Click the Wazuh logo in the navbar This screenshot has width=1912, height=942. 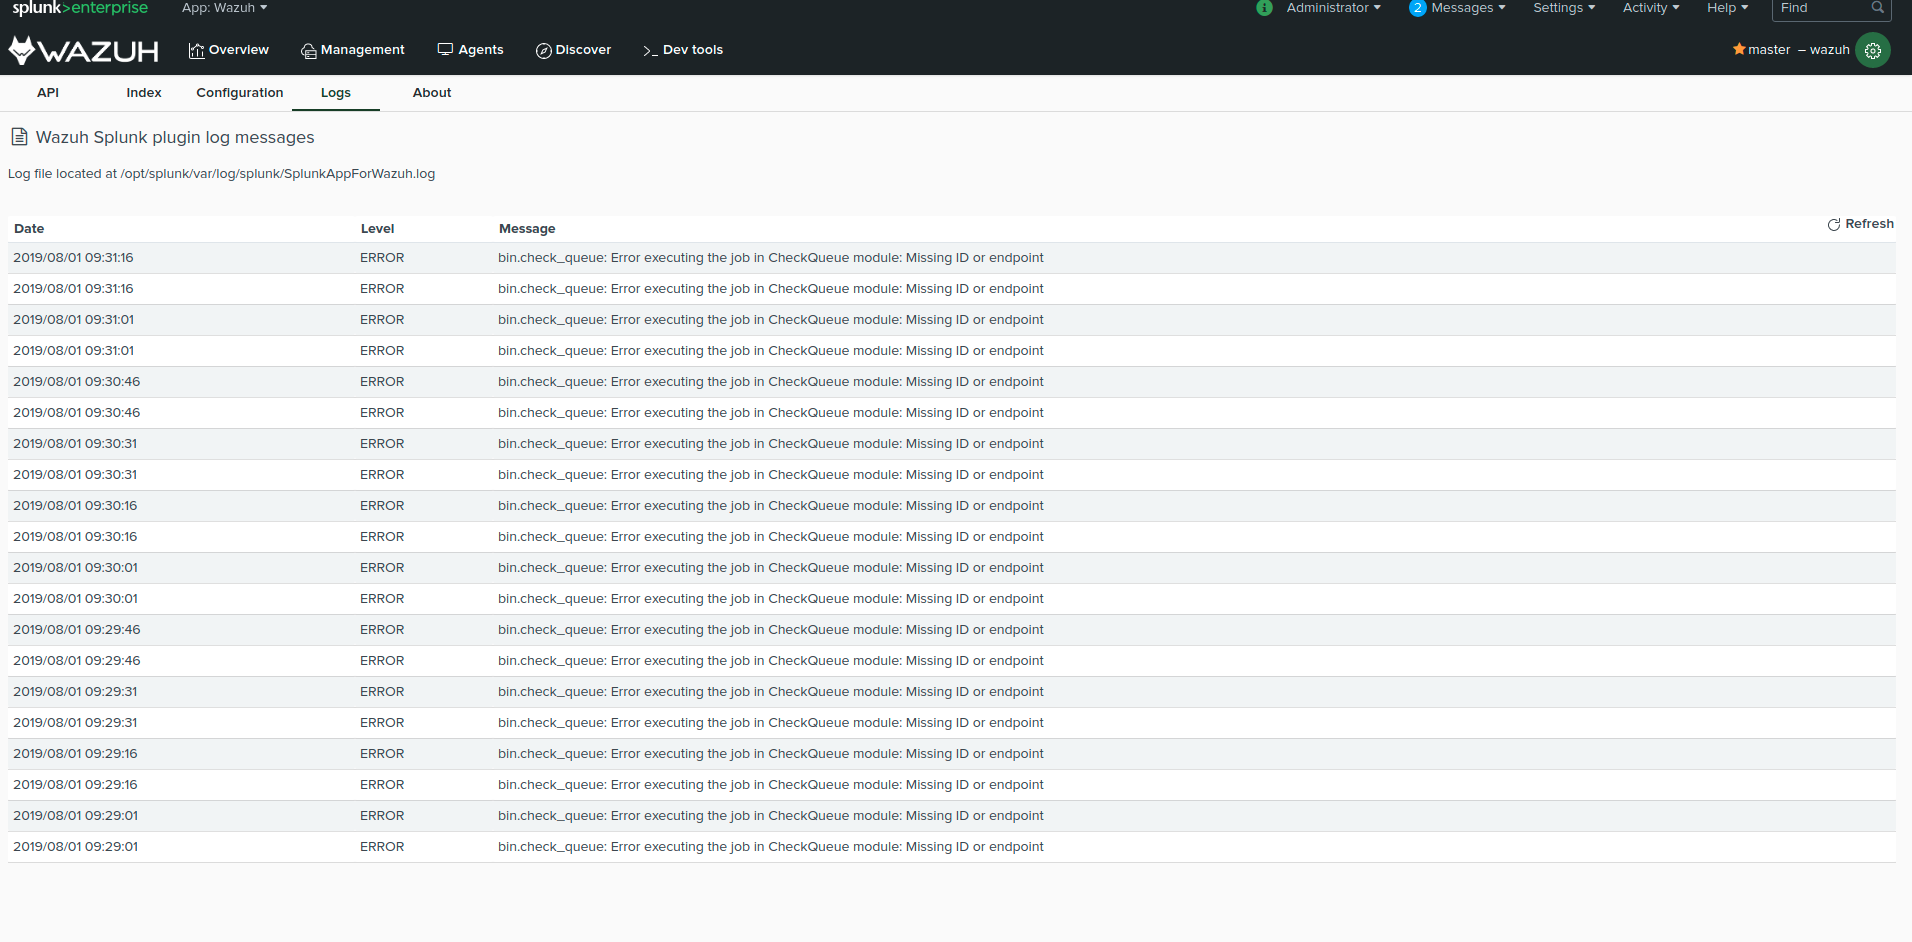[82, 50]
